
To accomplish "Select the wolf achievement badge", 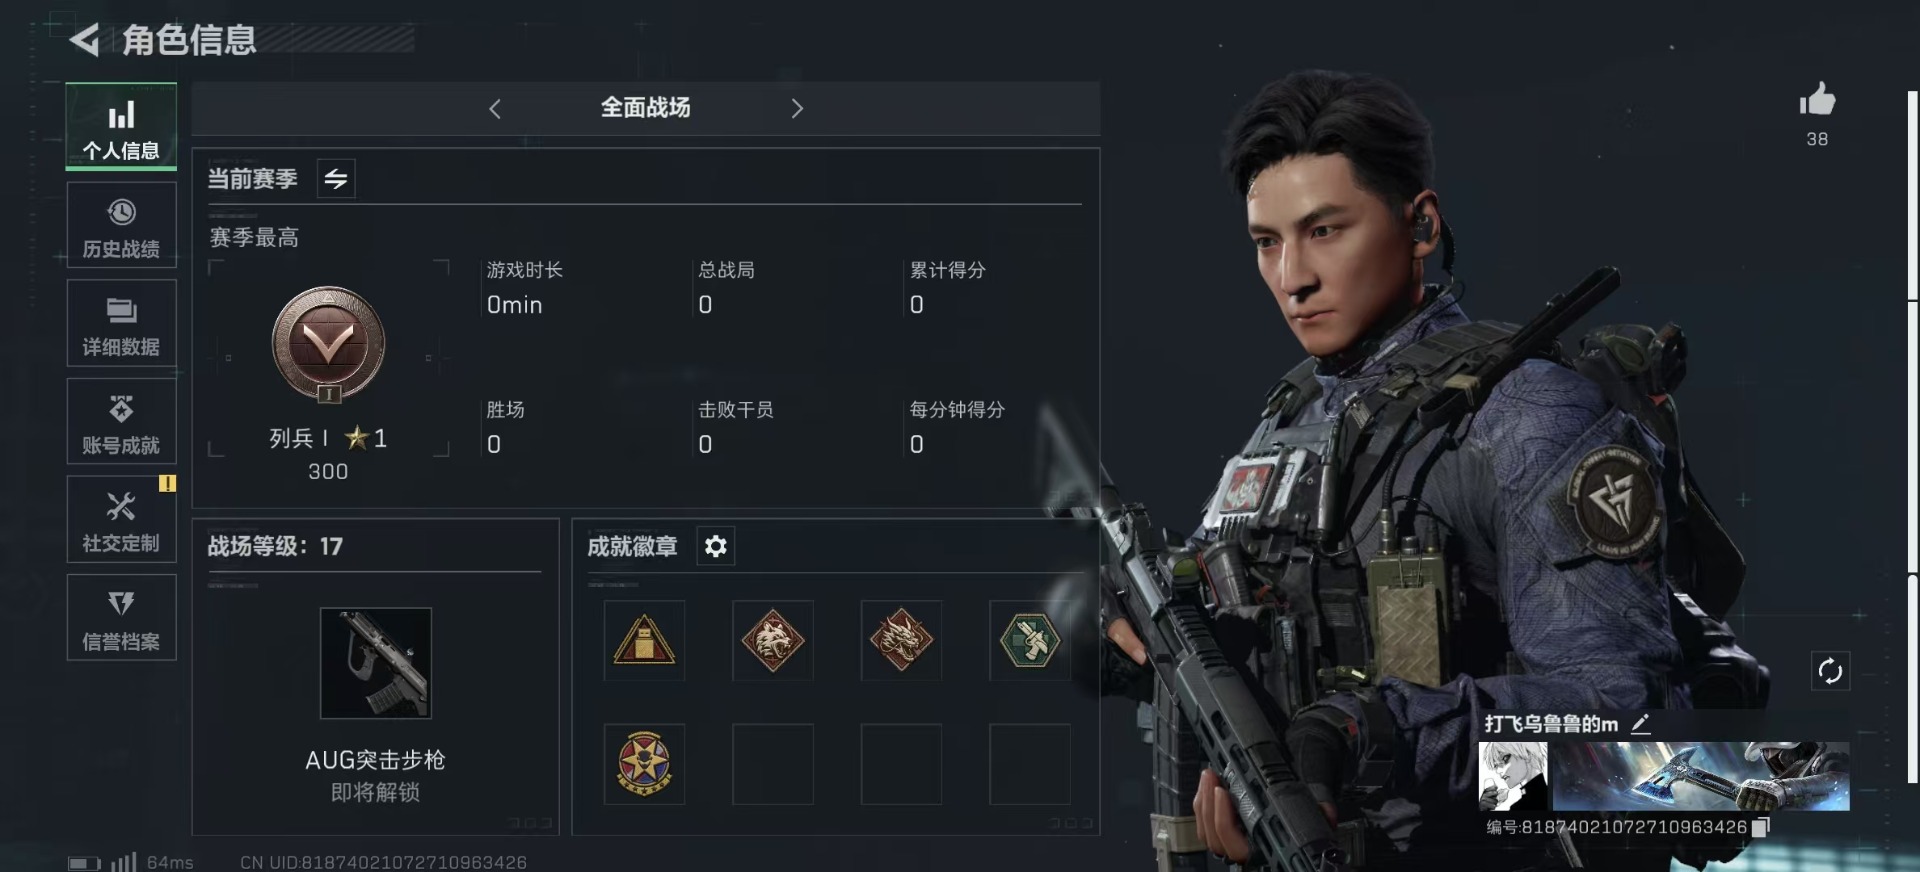I will pos(773,640).
